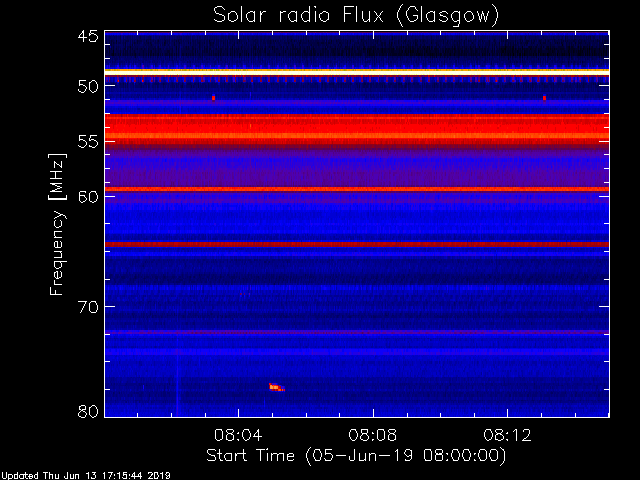Click the thin orange line just below 60 MHz
This screenshot has width=640, height=480.
pos(357,189)
